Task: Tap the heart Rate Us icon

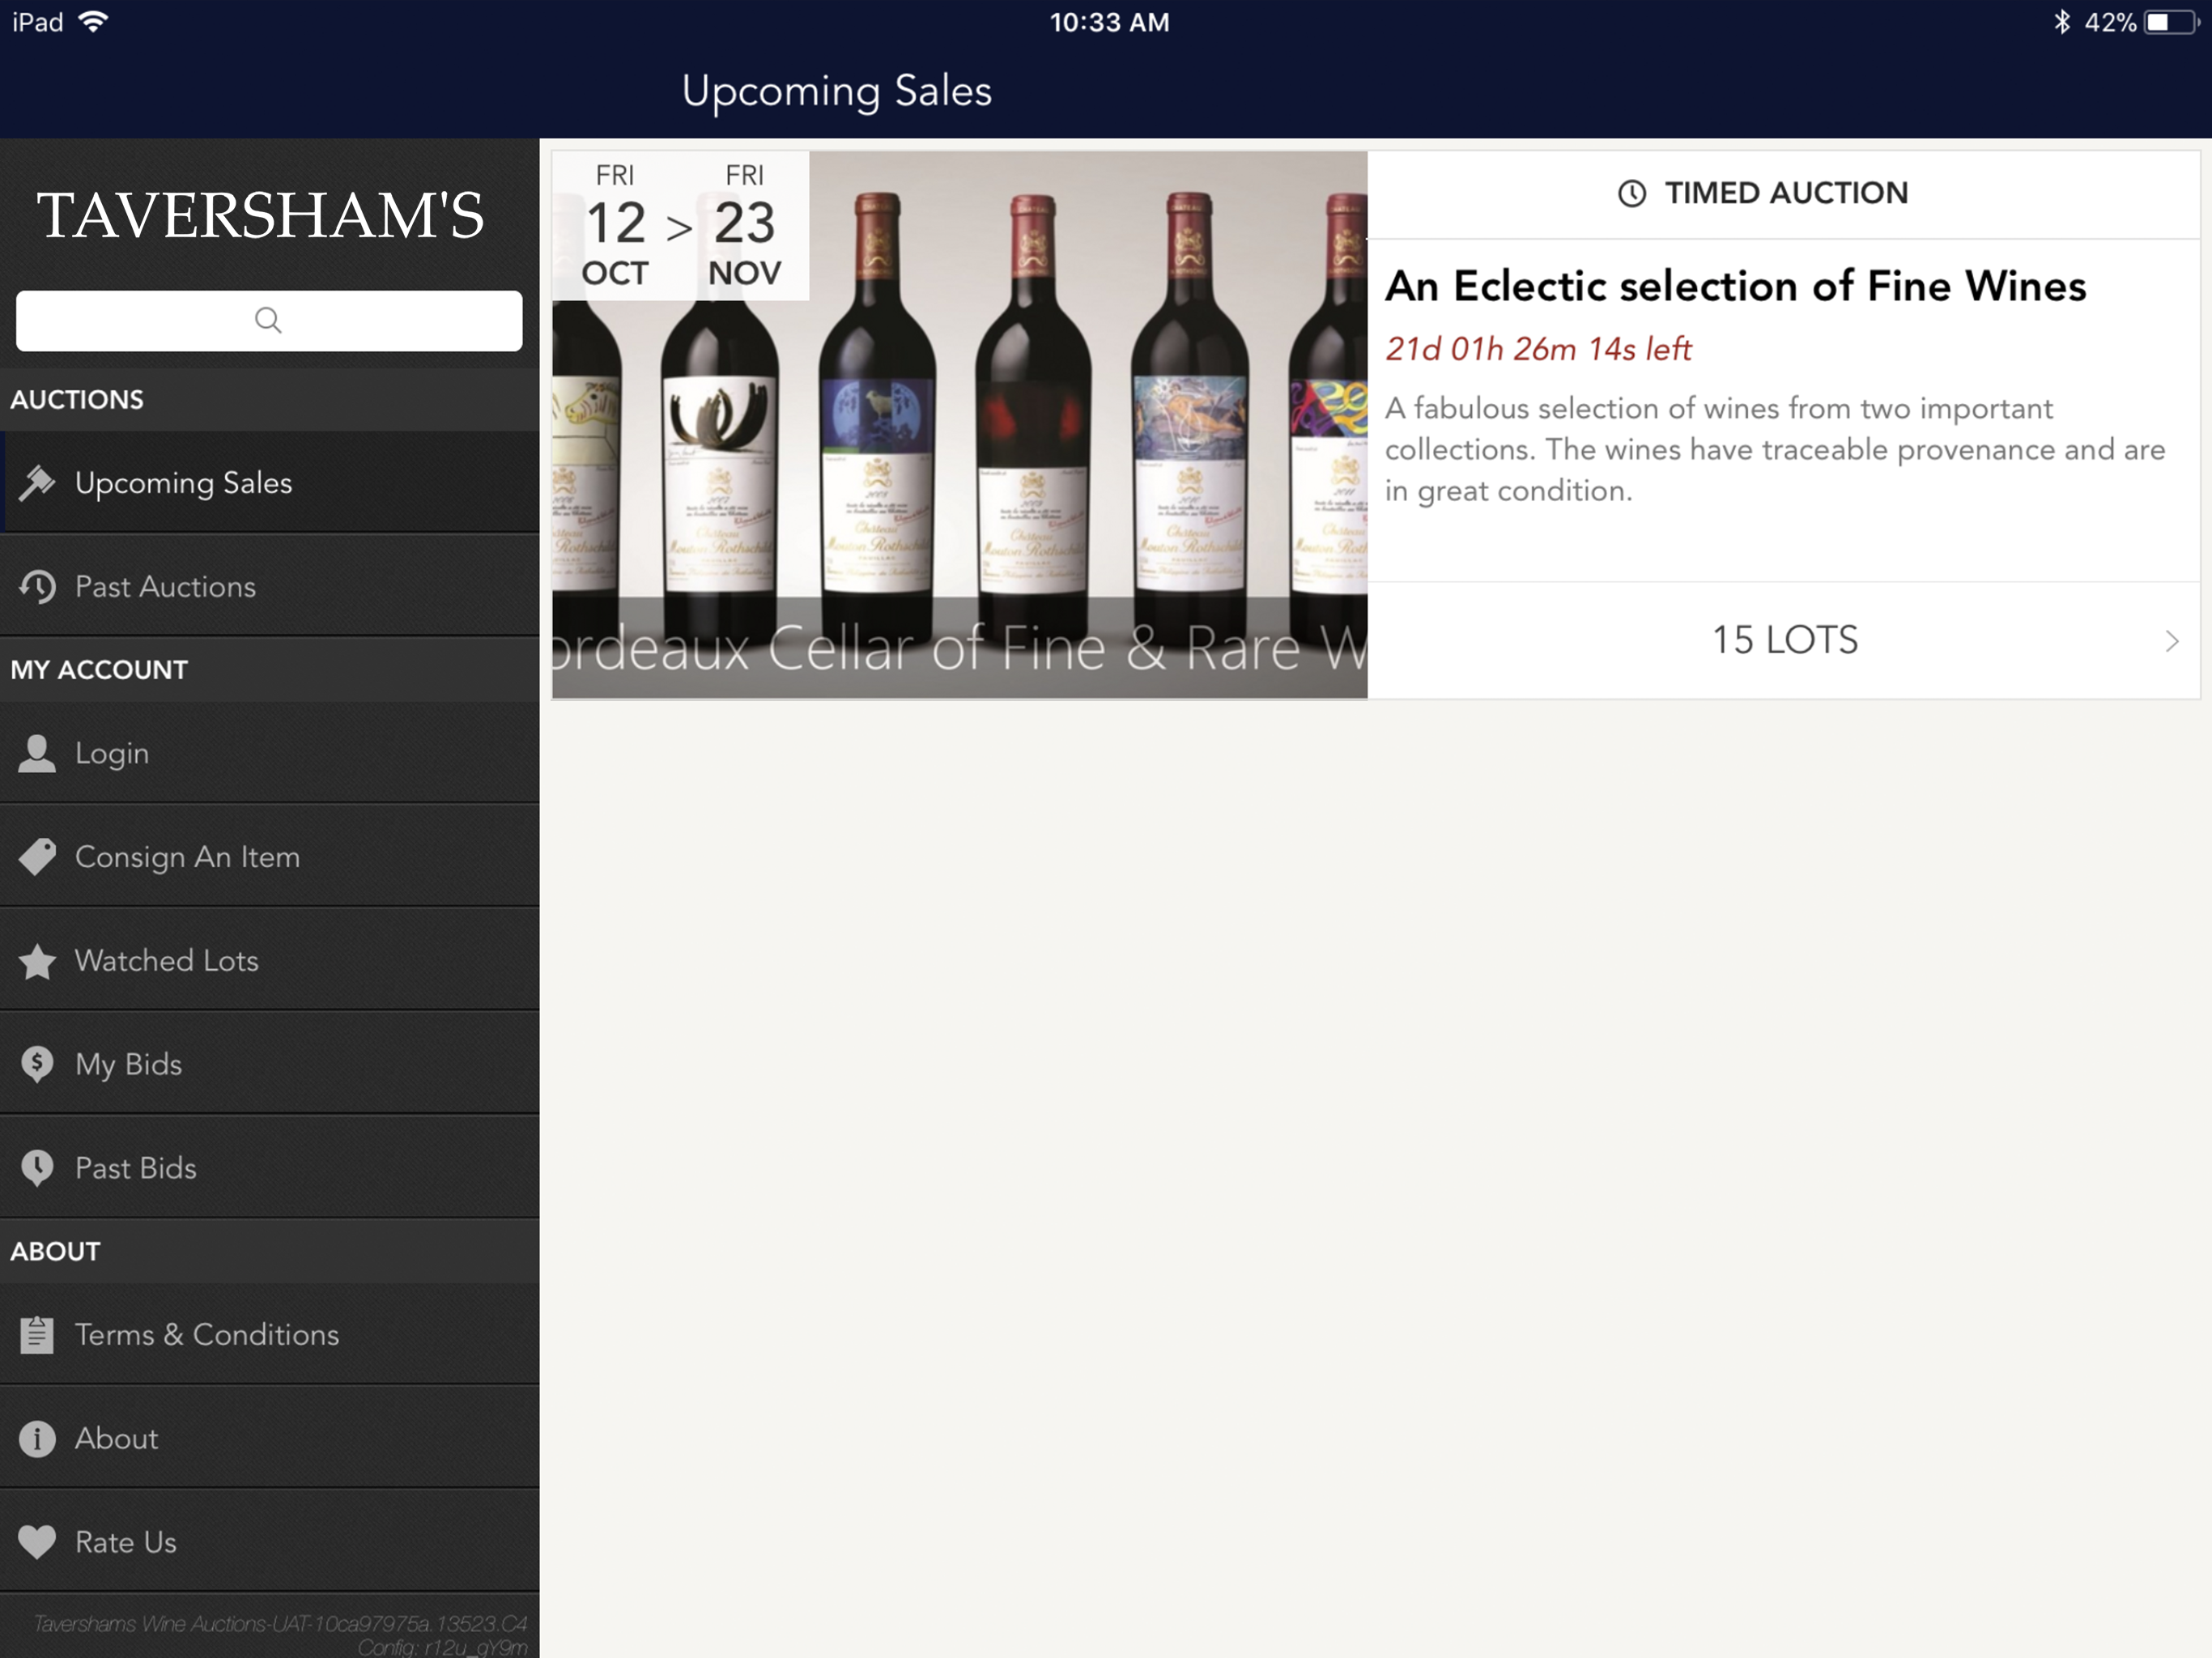Action: tap(37, 1542)
